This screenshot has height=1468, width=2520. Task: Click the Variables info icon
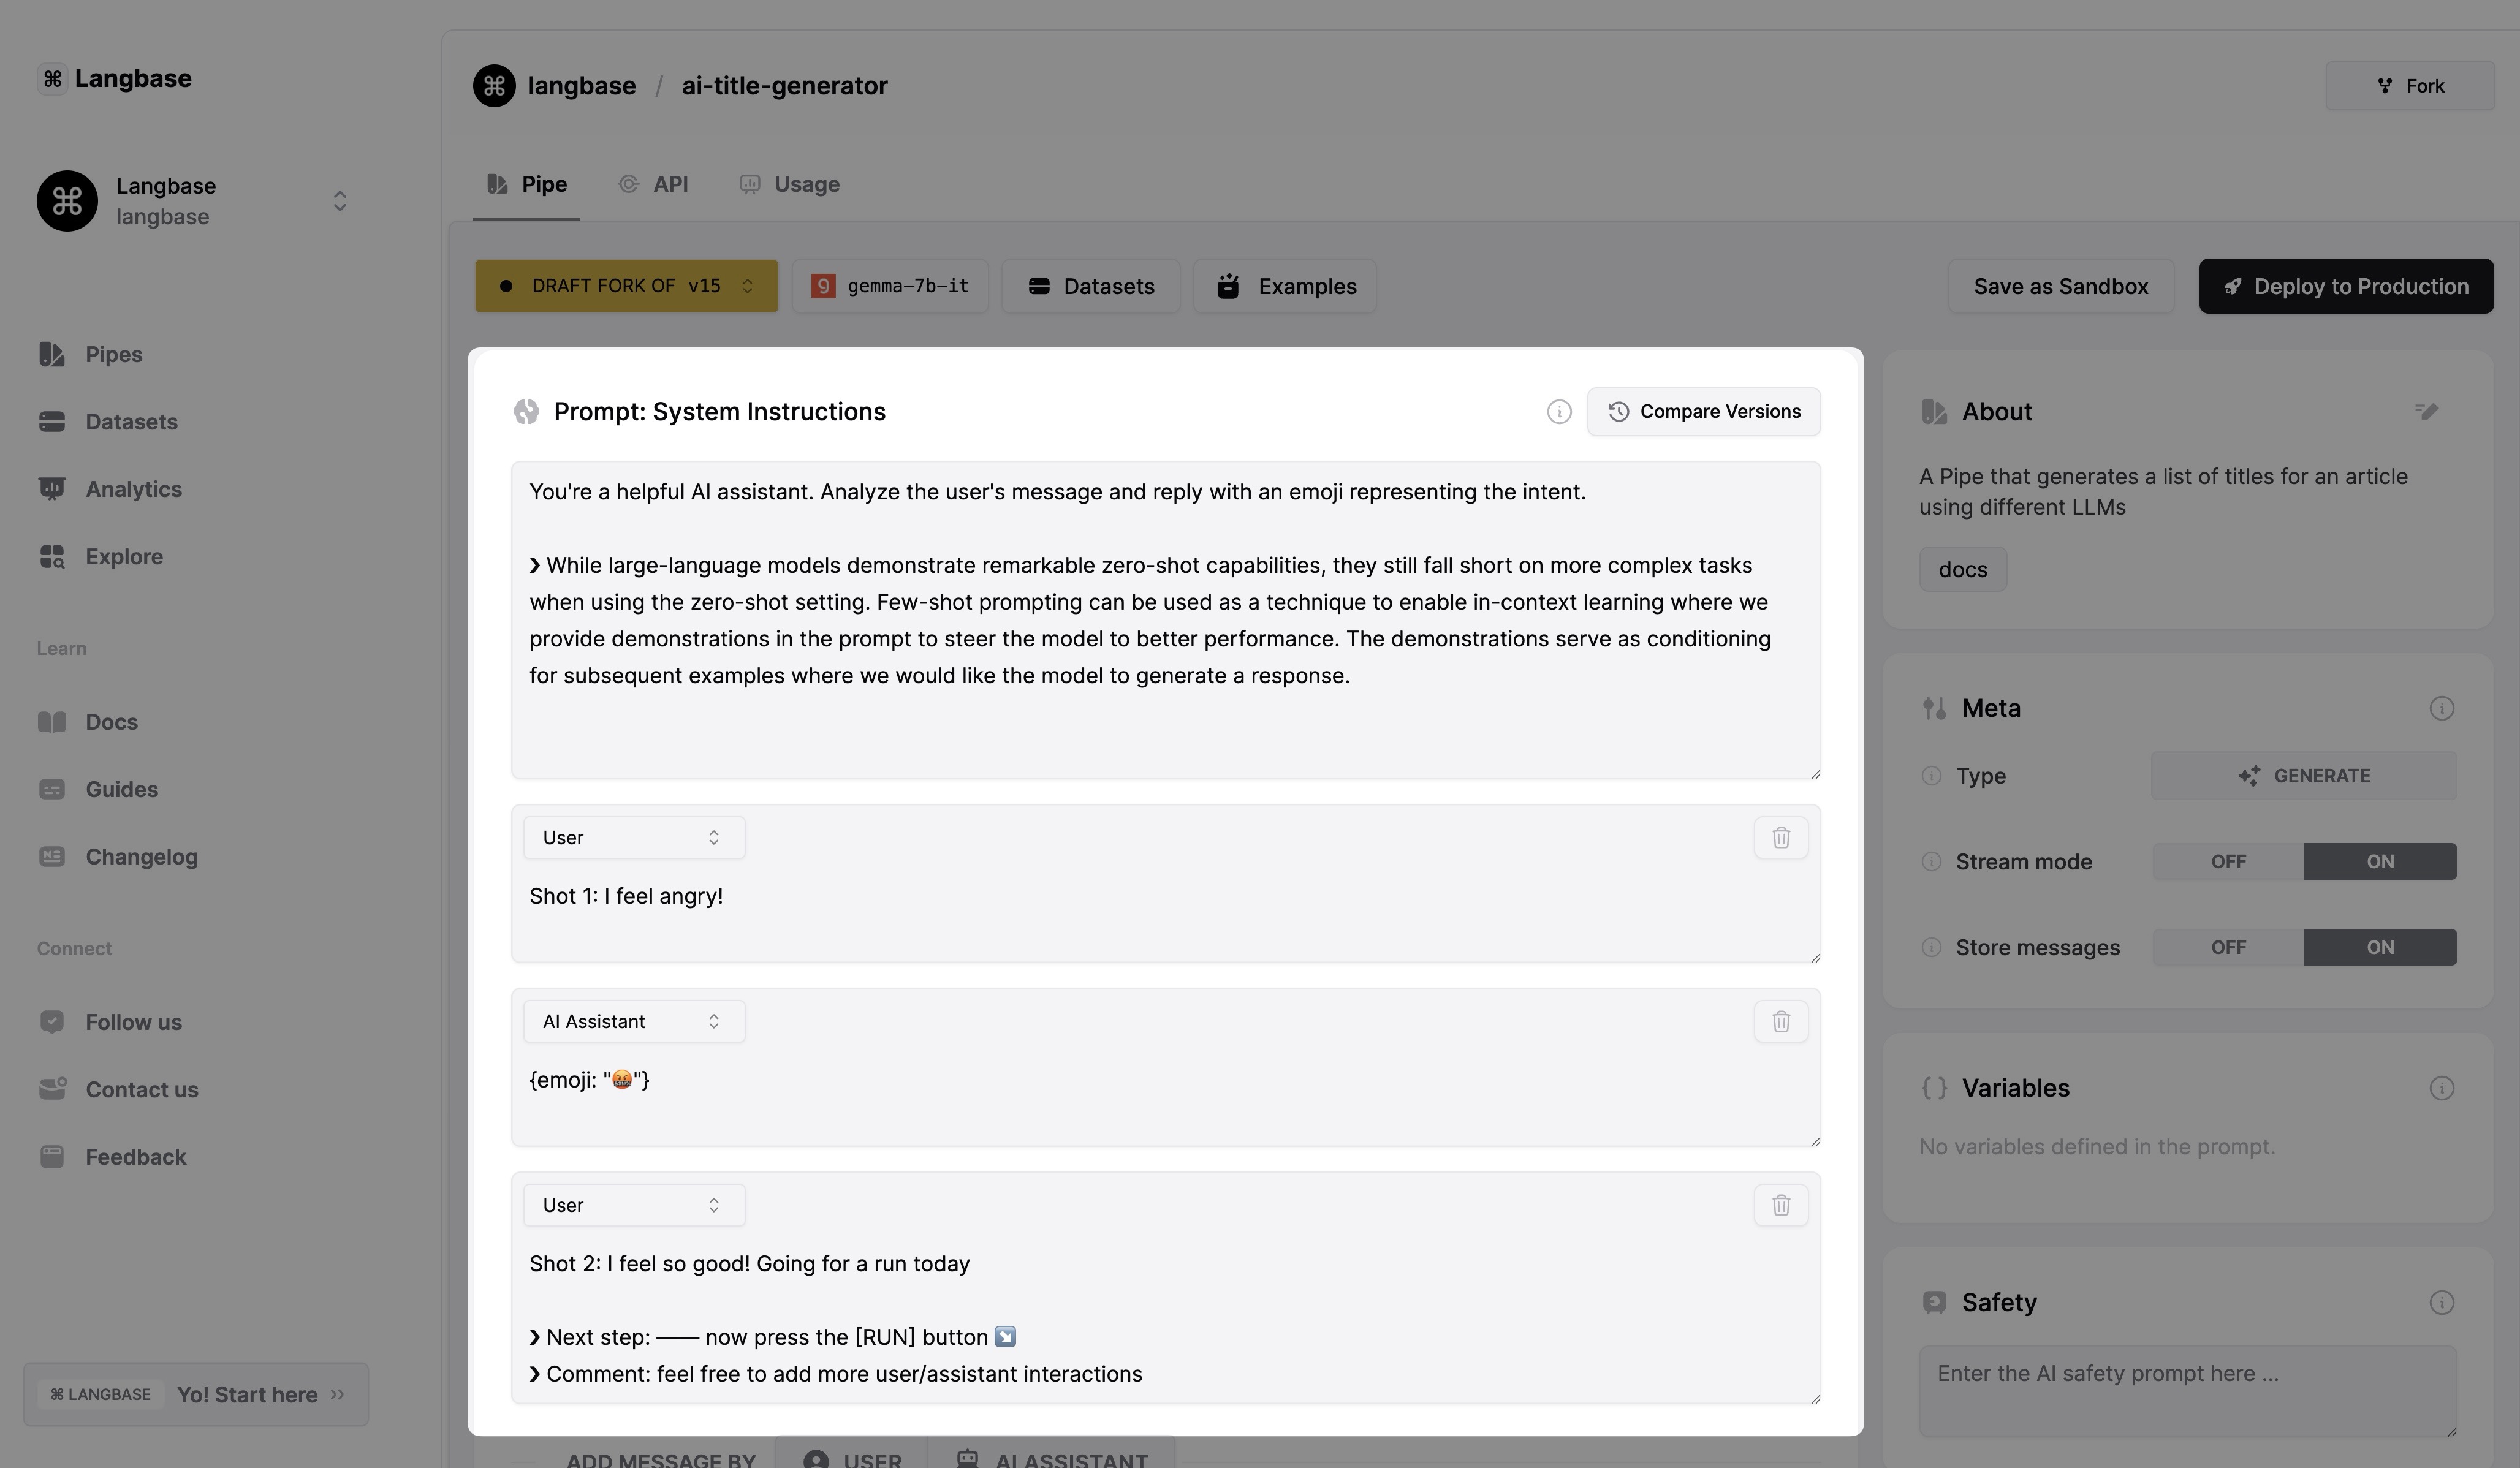[x=2441, y=1088]
